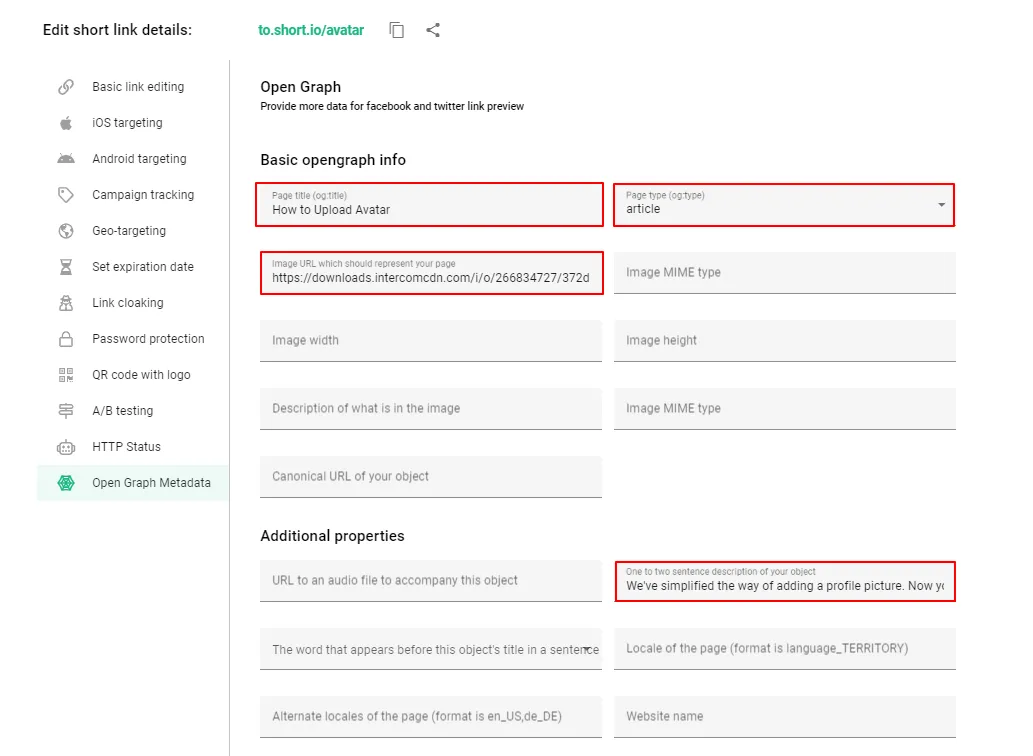1033x756 pixels.
Task: Click the Image MIME type field beside Image URL
Action: 785,273
